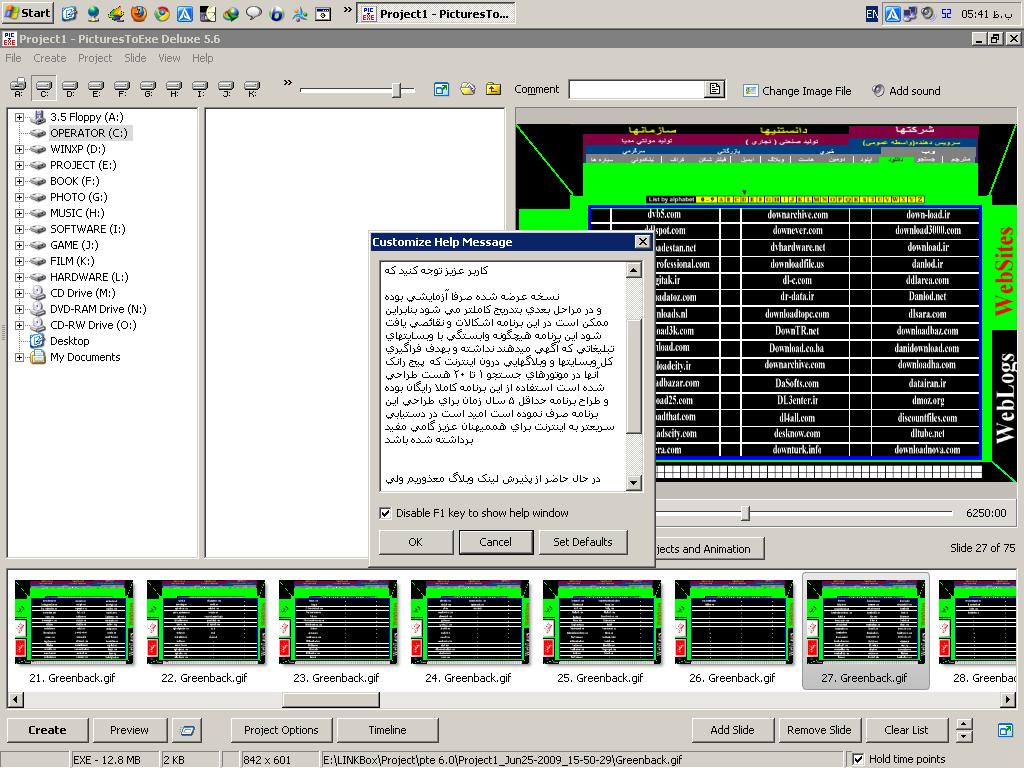This screenshot has width=1024, height=768.
Task: Click into the help message text area
Action: click(x=503, y=376)
